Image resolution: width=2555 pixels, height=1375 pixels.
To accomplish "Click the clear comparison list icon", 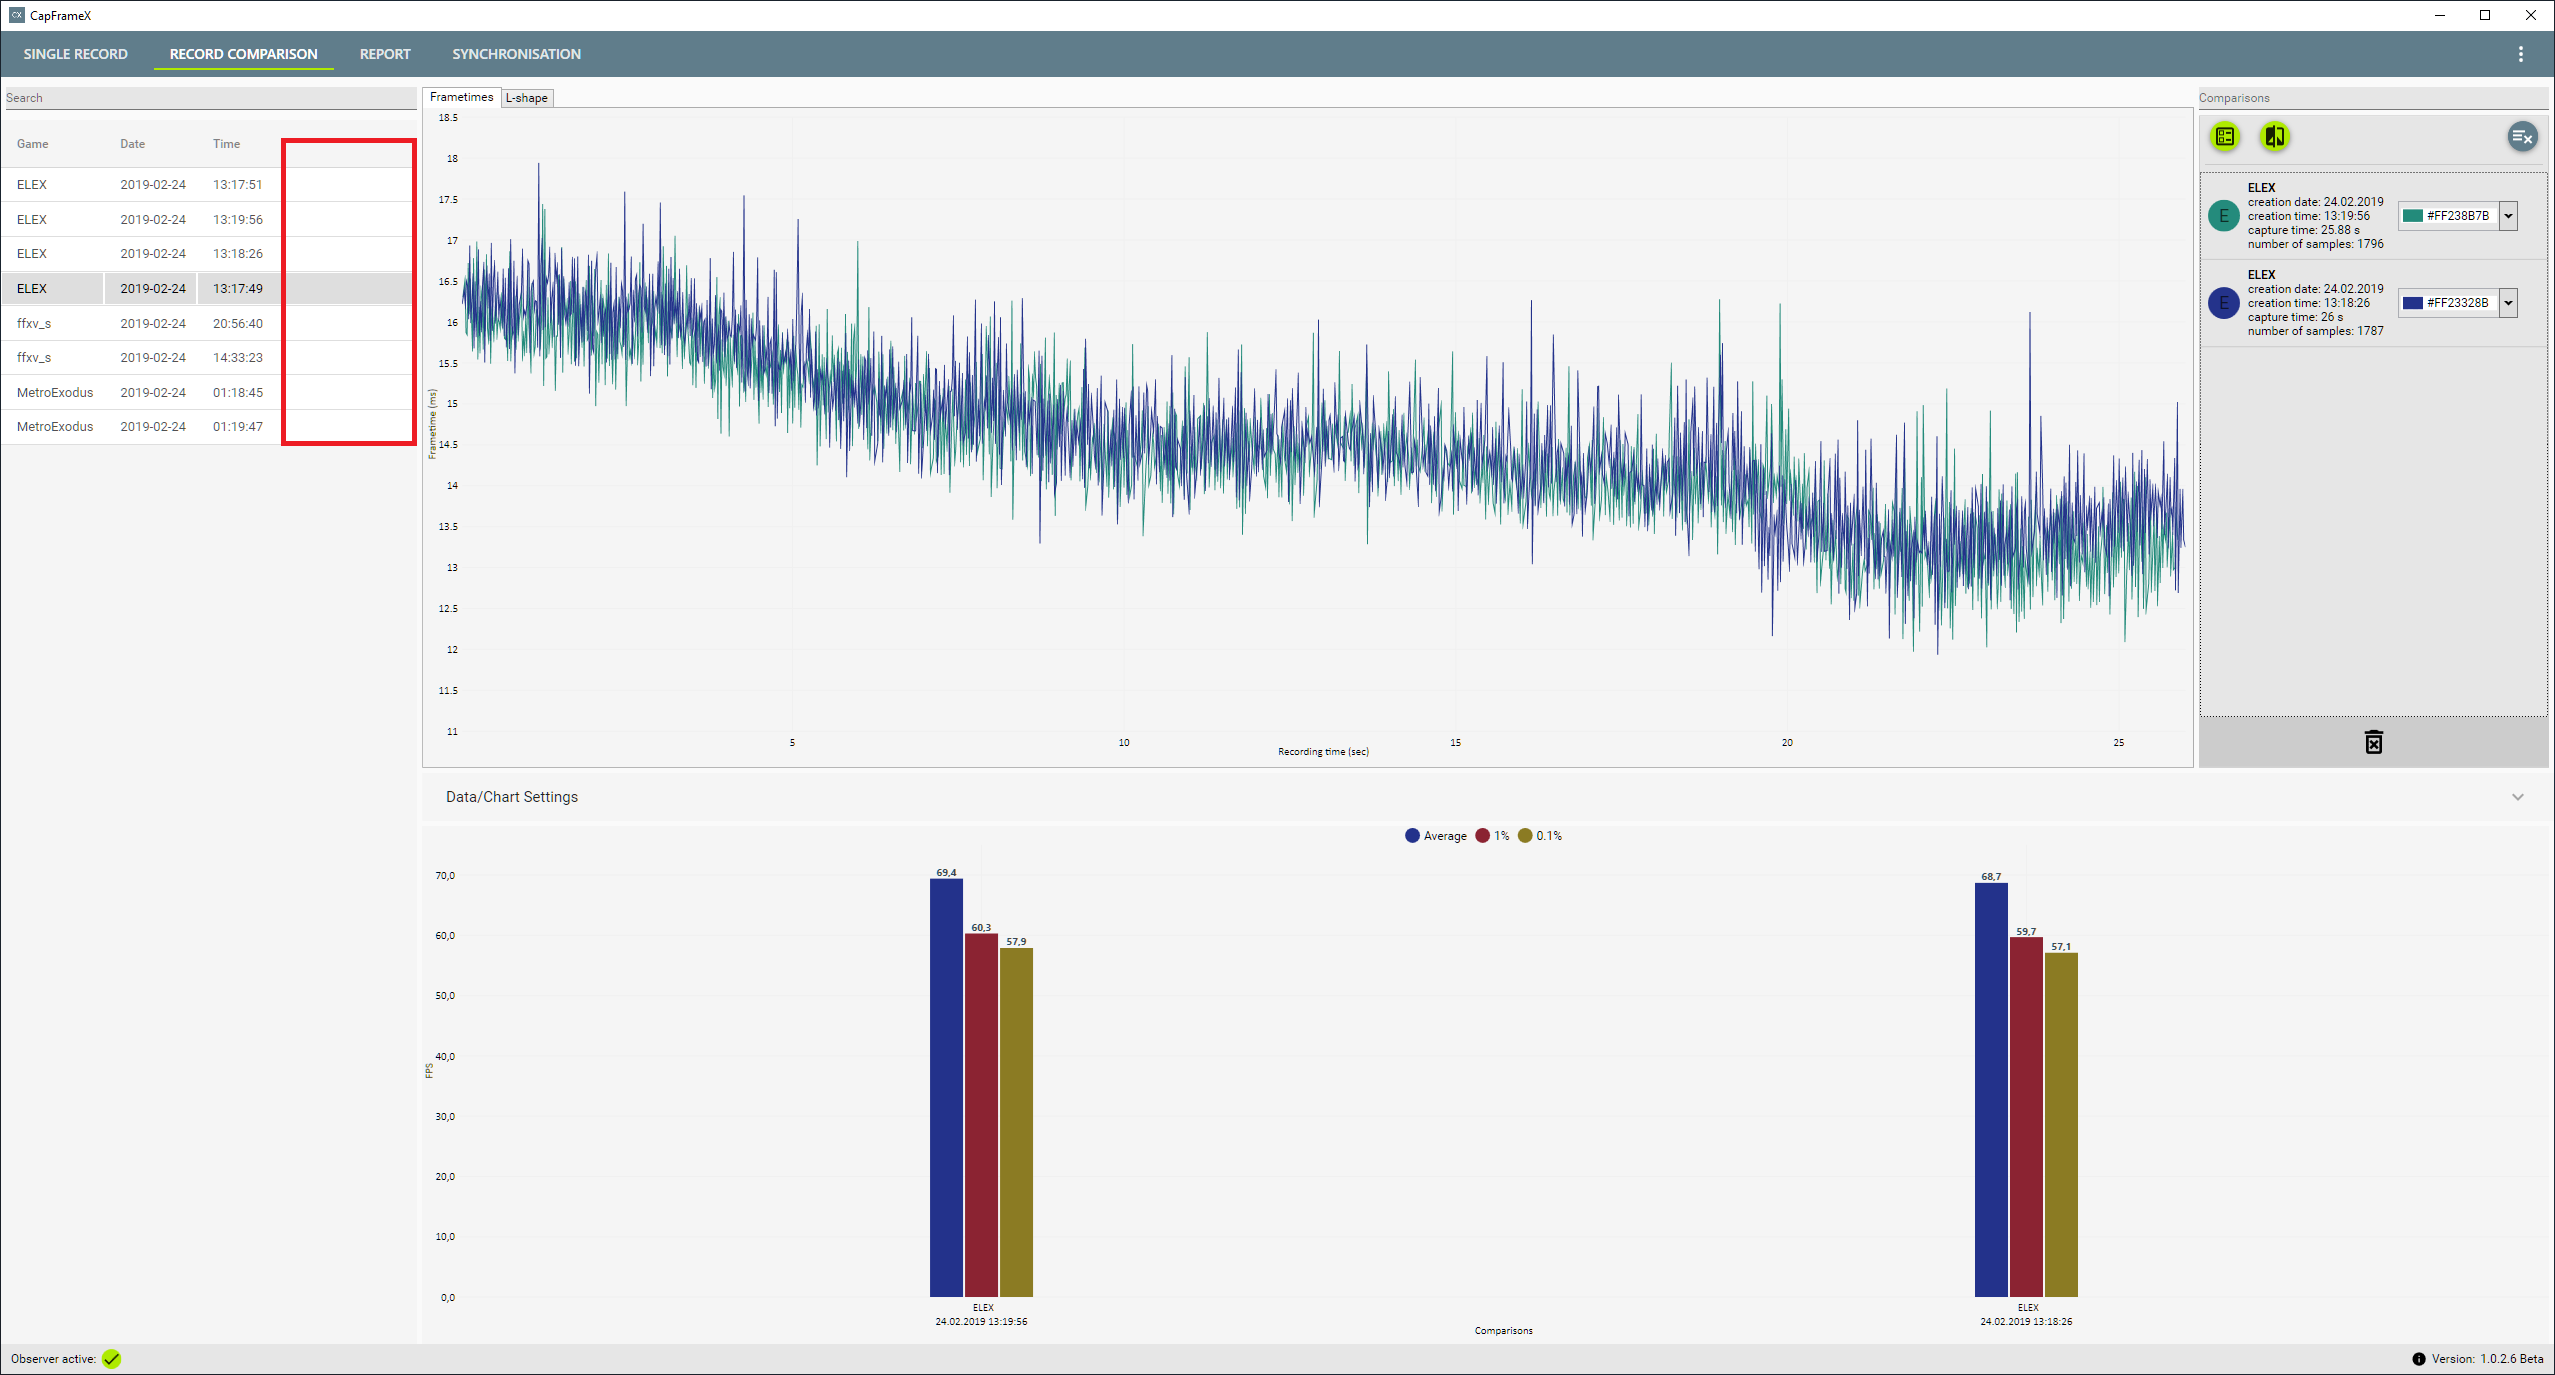I will tap(2522, 137).
